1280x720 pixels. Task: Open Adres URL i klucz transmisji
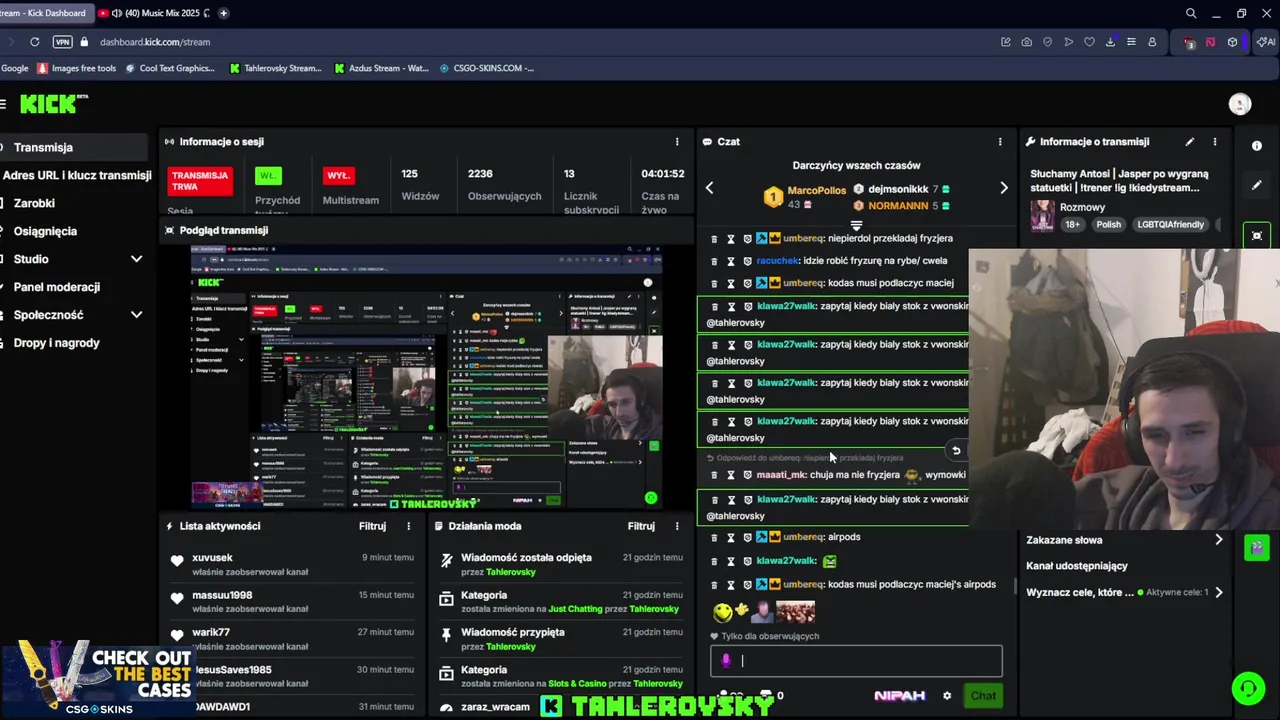[76, 175]
